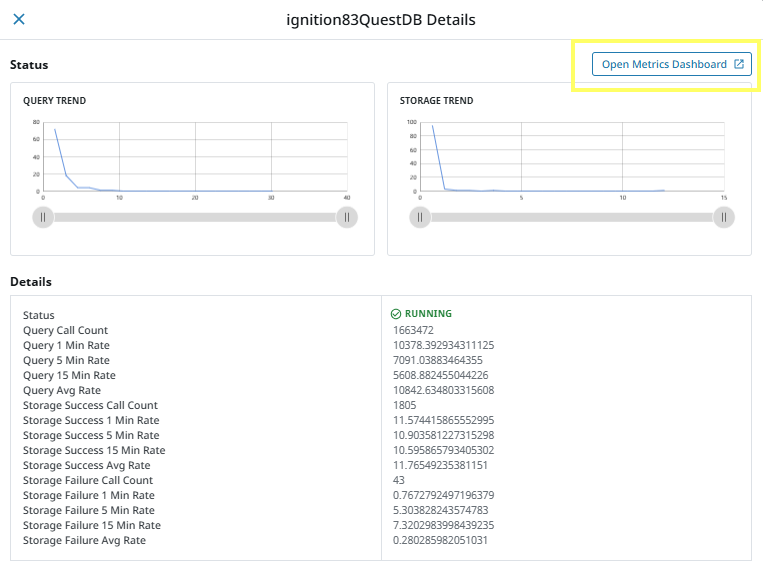Viewport: 763px width, 571px height.
Task: Select Storage Failure Avg Rate label
Action: point(84,541)
